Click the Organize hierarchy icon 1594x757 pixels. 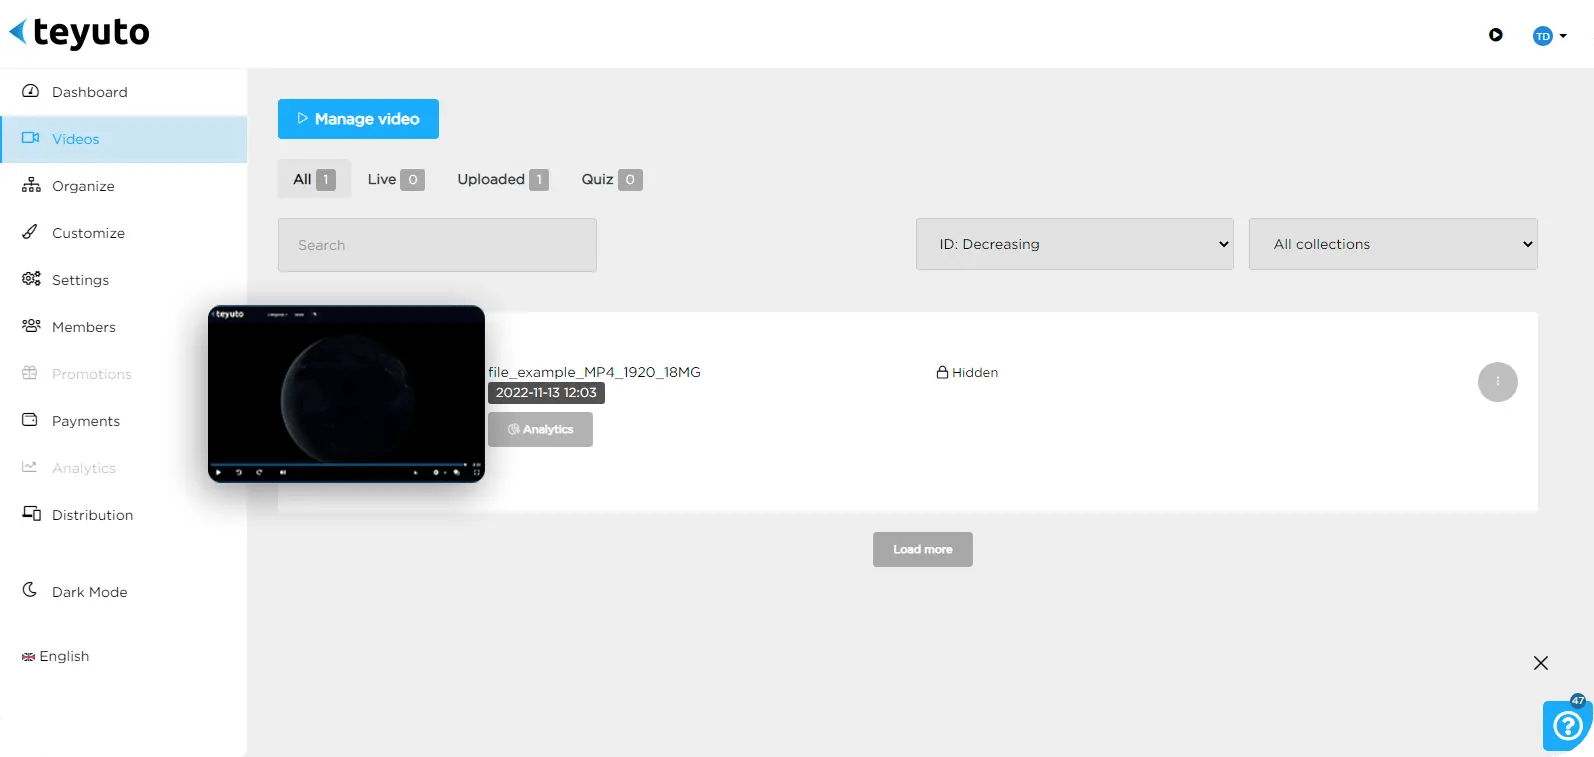31,185
